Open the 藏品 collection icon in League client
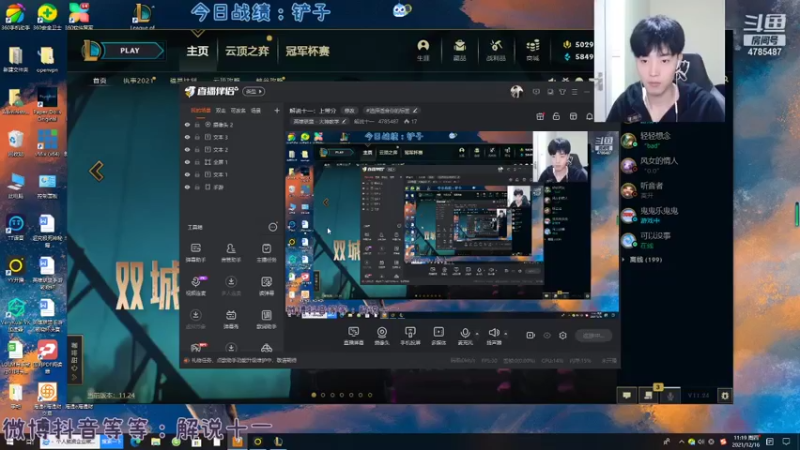The width and height of the screenshot is (800, 450). click(460, 51)
